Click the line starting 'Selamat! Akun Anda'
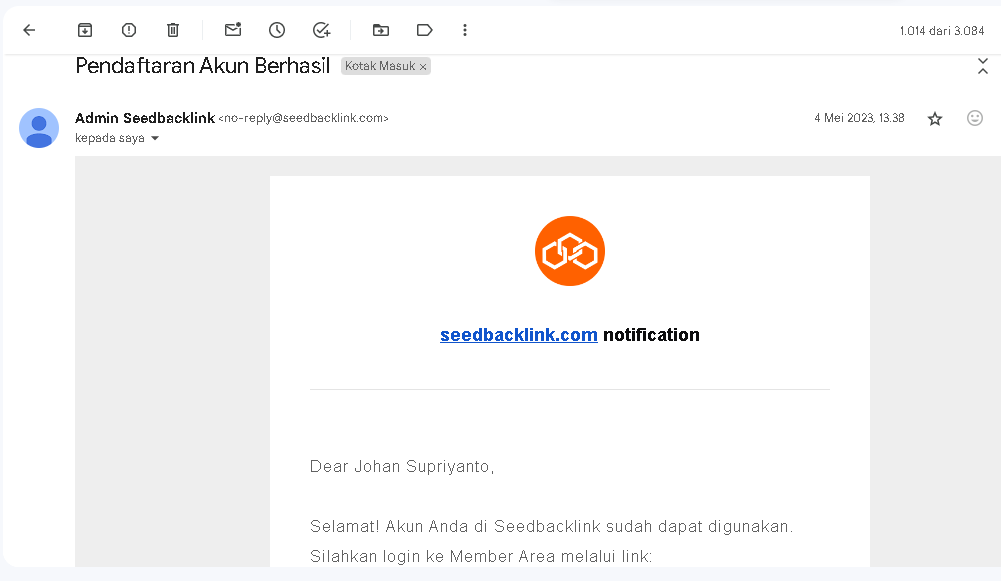 click(551, 527)
